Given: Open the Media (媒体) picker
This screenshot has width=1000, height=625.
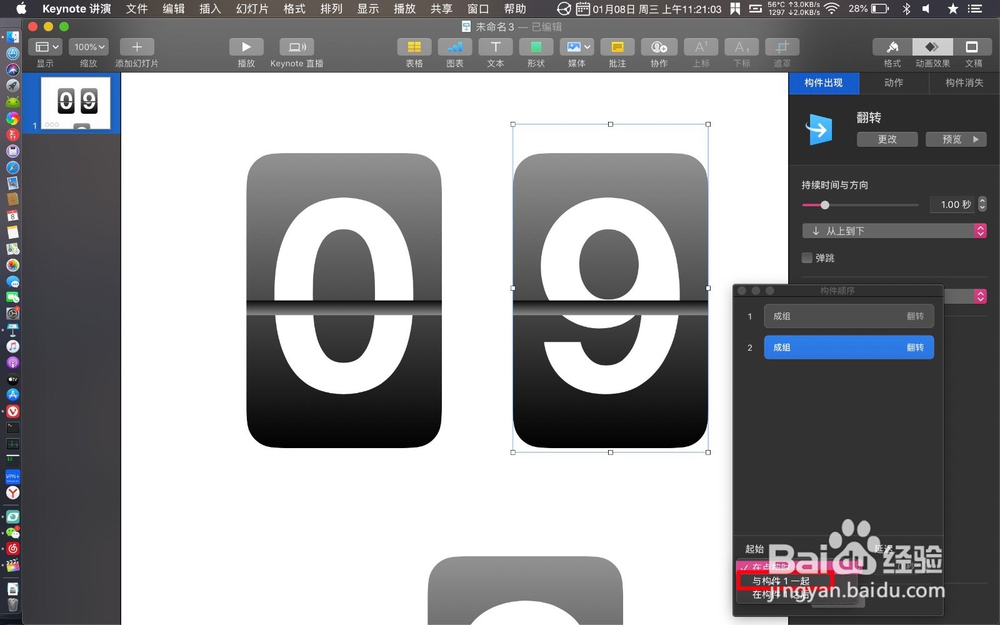Looking at the screenshot, I should (577, 47).
